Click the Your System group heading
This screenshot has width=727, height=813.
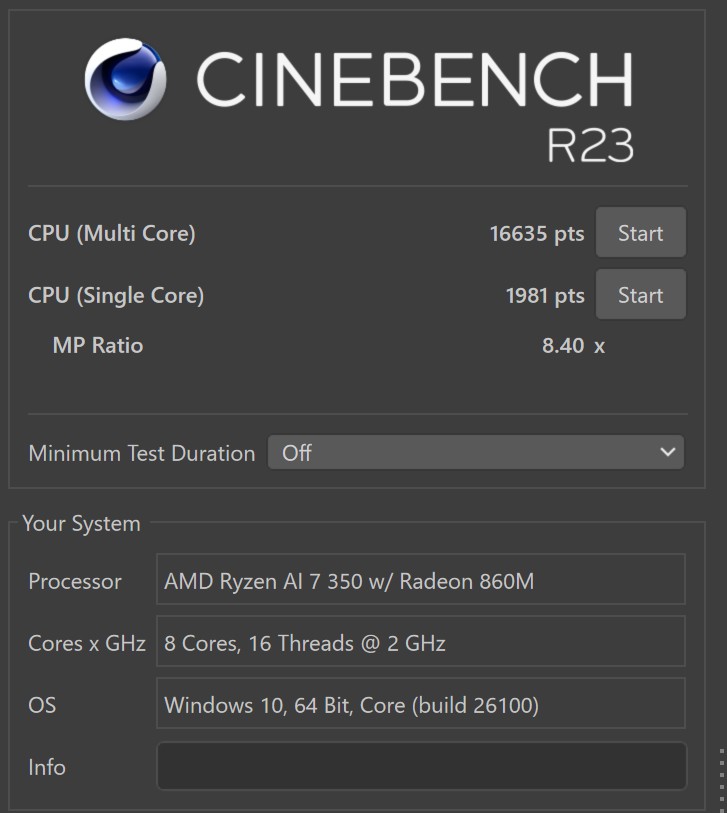[x=81, y=524]
